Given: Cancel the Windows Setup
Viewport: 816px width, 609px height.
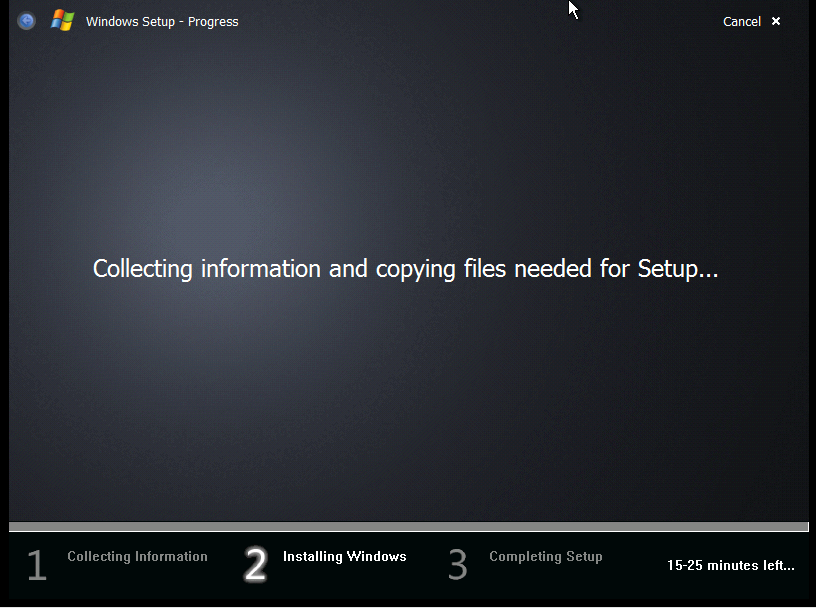Looking at the screenshot, I should (742, 21).
